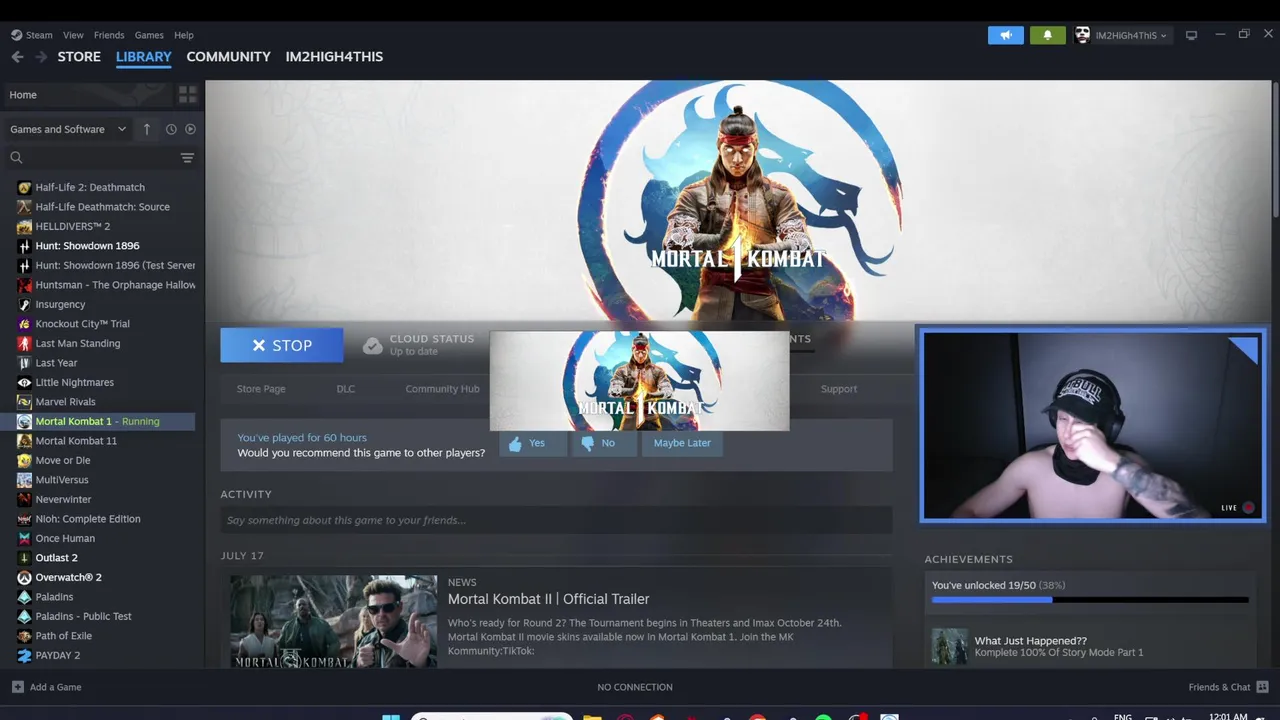
Task: Open the announcements megaphone button
Action: pyautogui.click(x=1006, y=35)
